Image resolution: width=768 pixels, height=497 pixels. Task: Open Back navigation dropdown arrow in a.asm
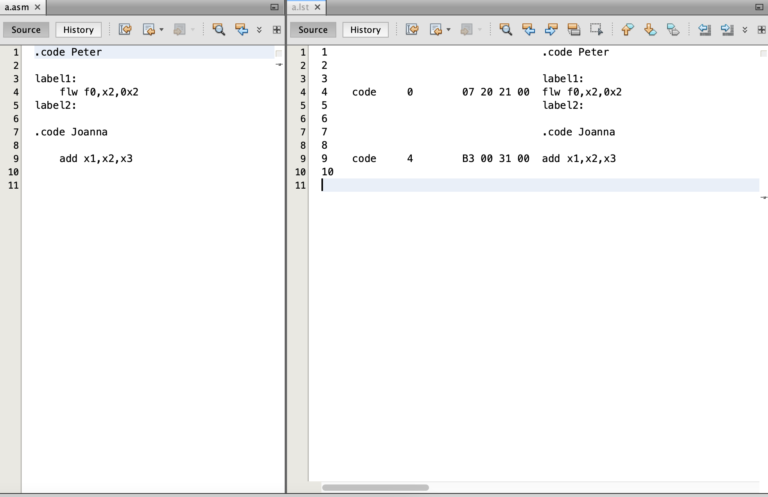[x=161, y=30]
